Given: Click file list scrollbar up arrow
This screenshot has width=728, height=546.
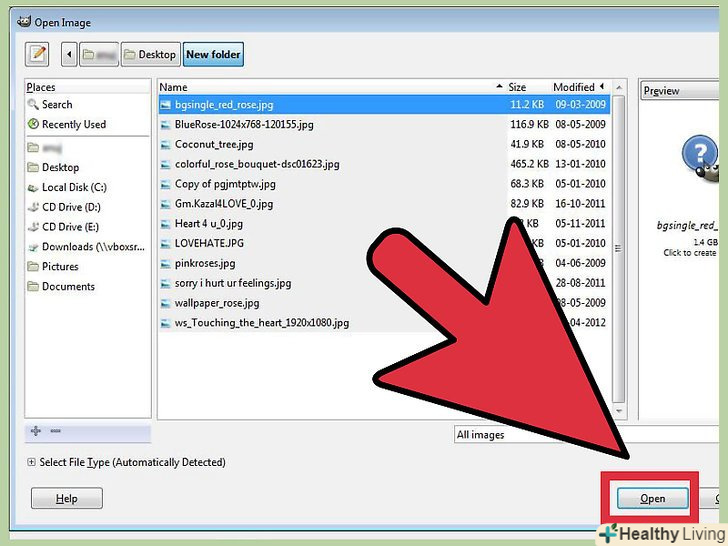Looking at the screenshot, I should tap(618, 87).
